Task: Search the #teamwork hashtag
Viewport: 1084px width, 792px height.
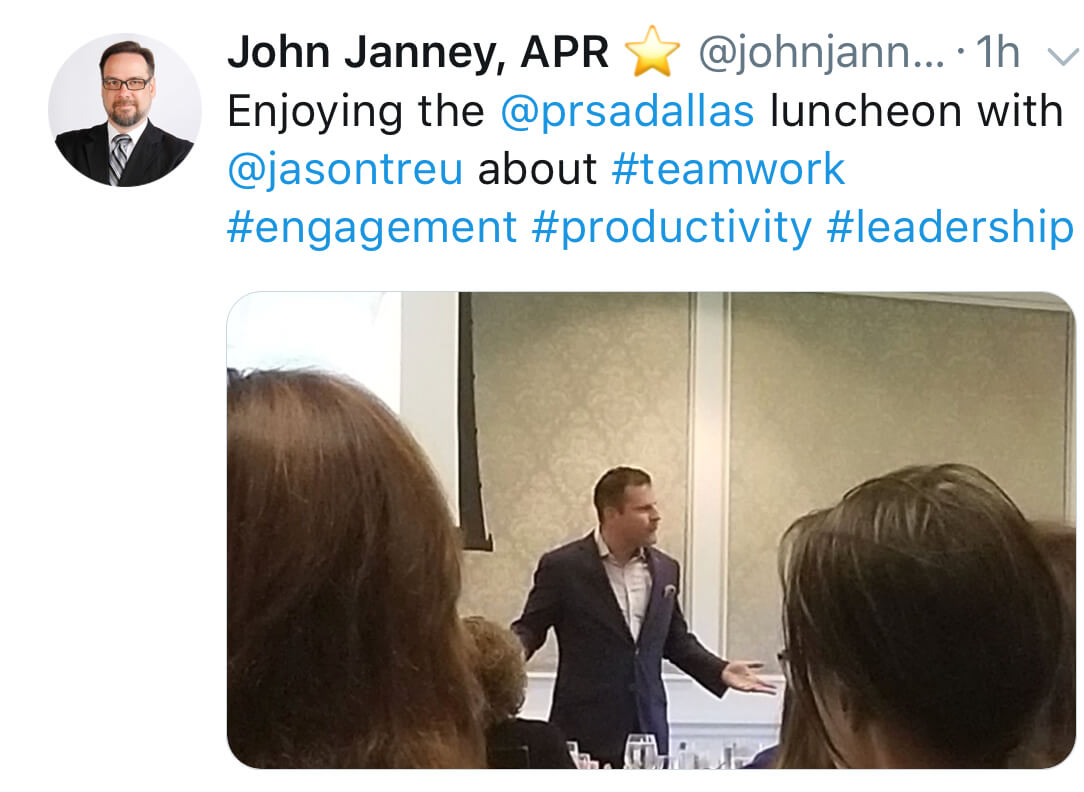Action: (x=729, y=169)
